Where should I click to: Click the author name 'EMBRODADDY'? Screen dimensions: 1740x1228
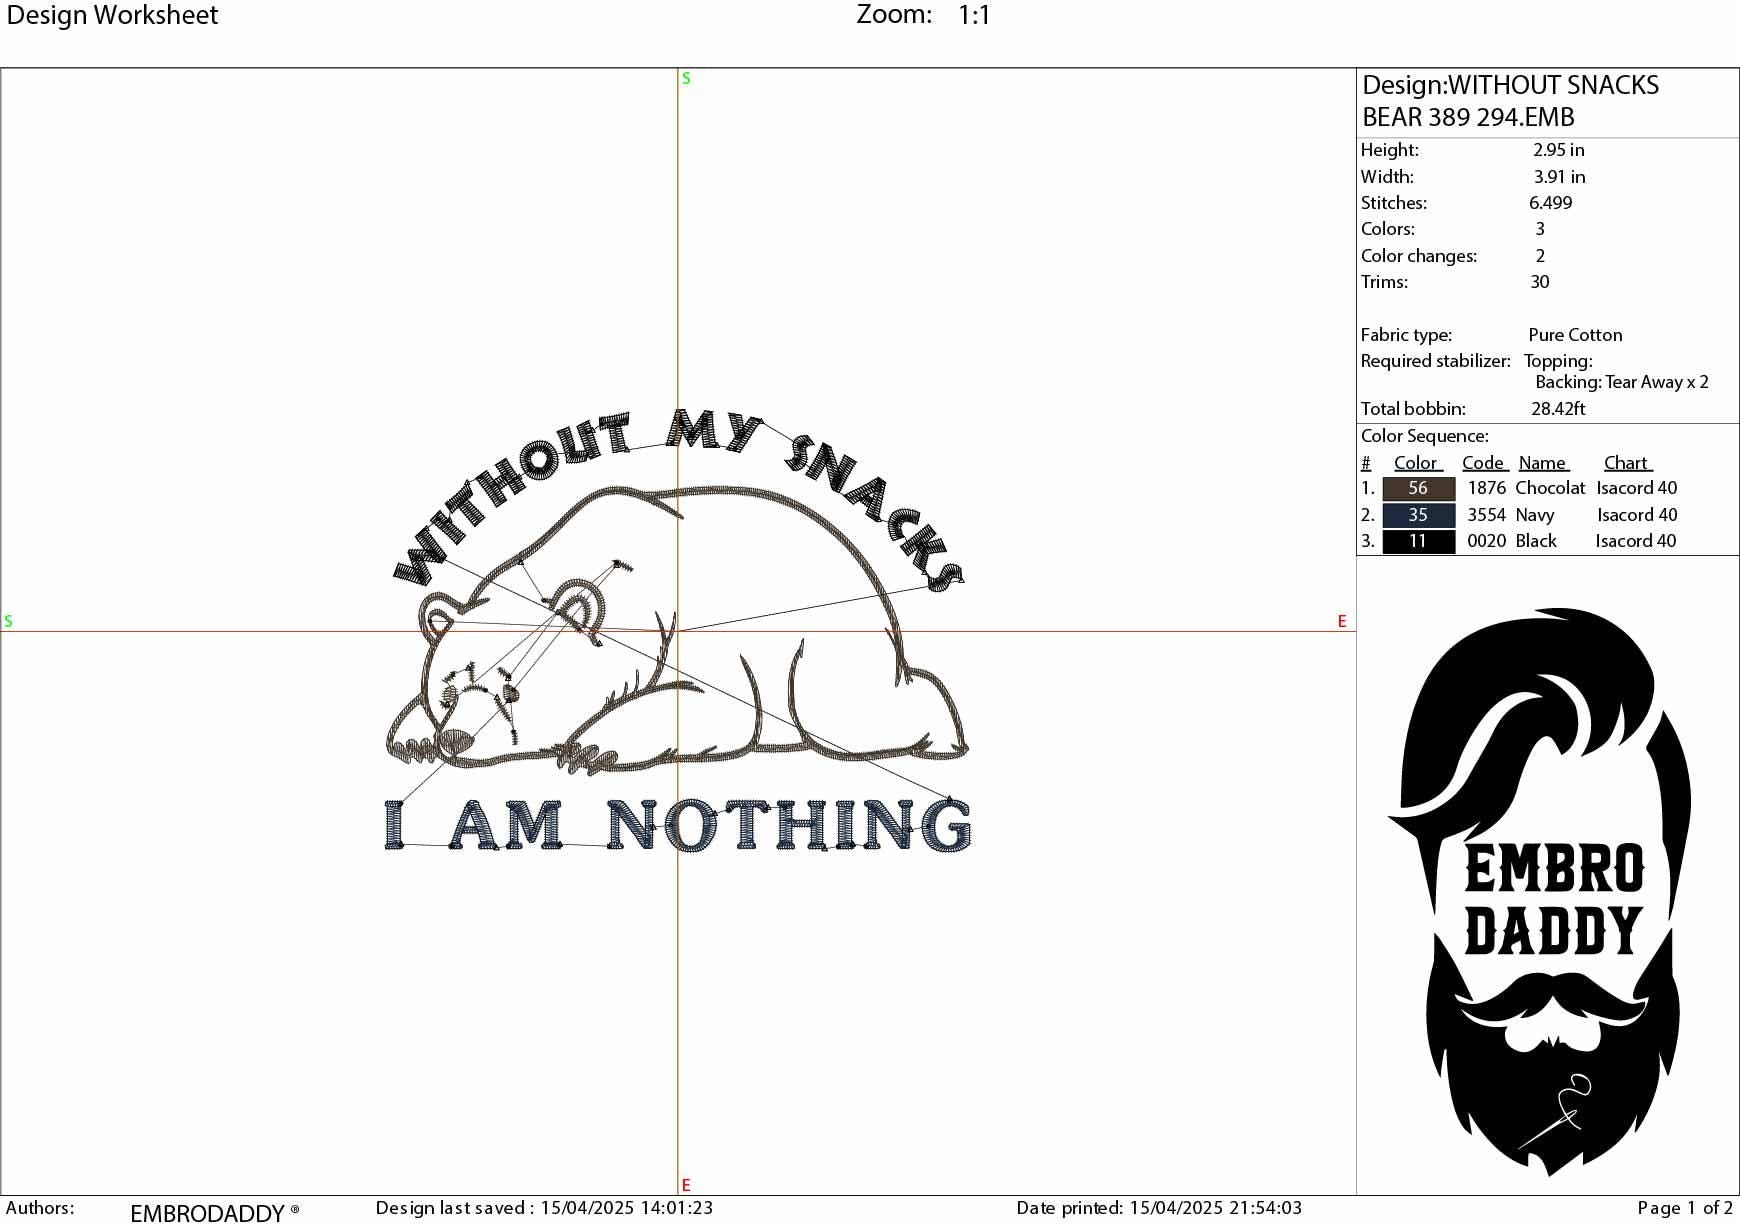[x=208, y=1213]
